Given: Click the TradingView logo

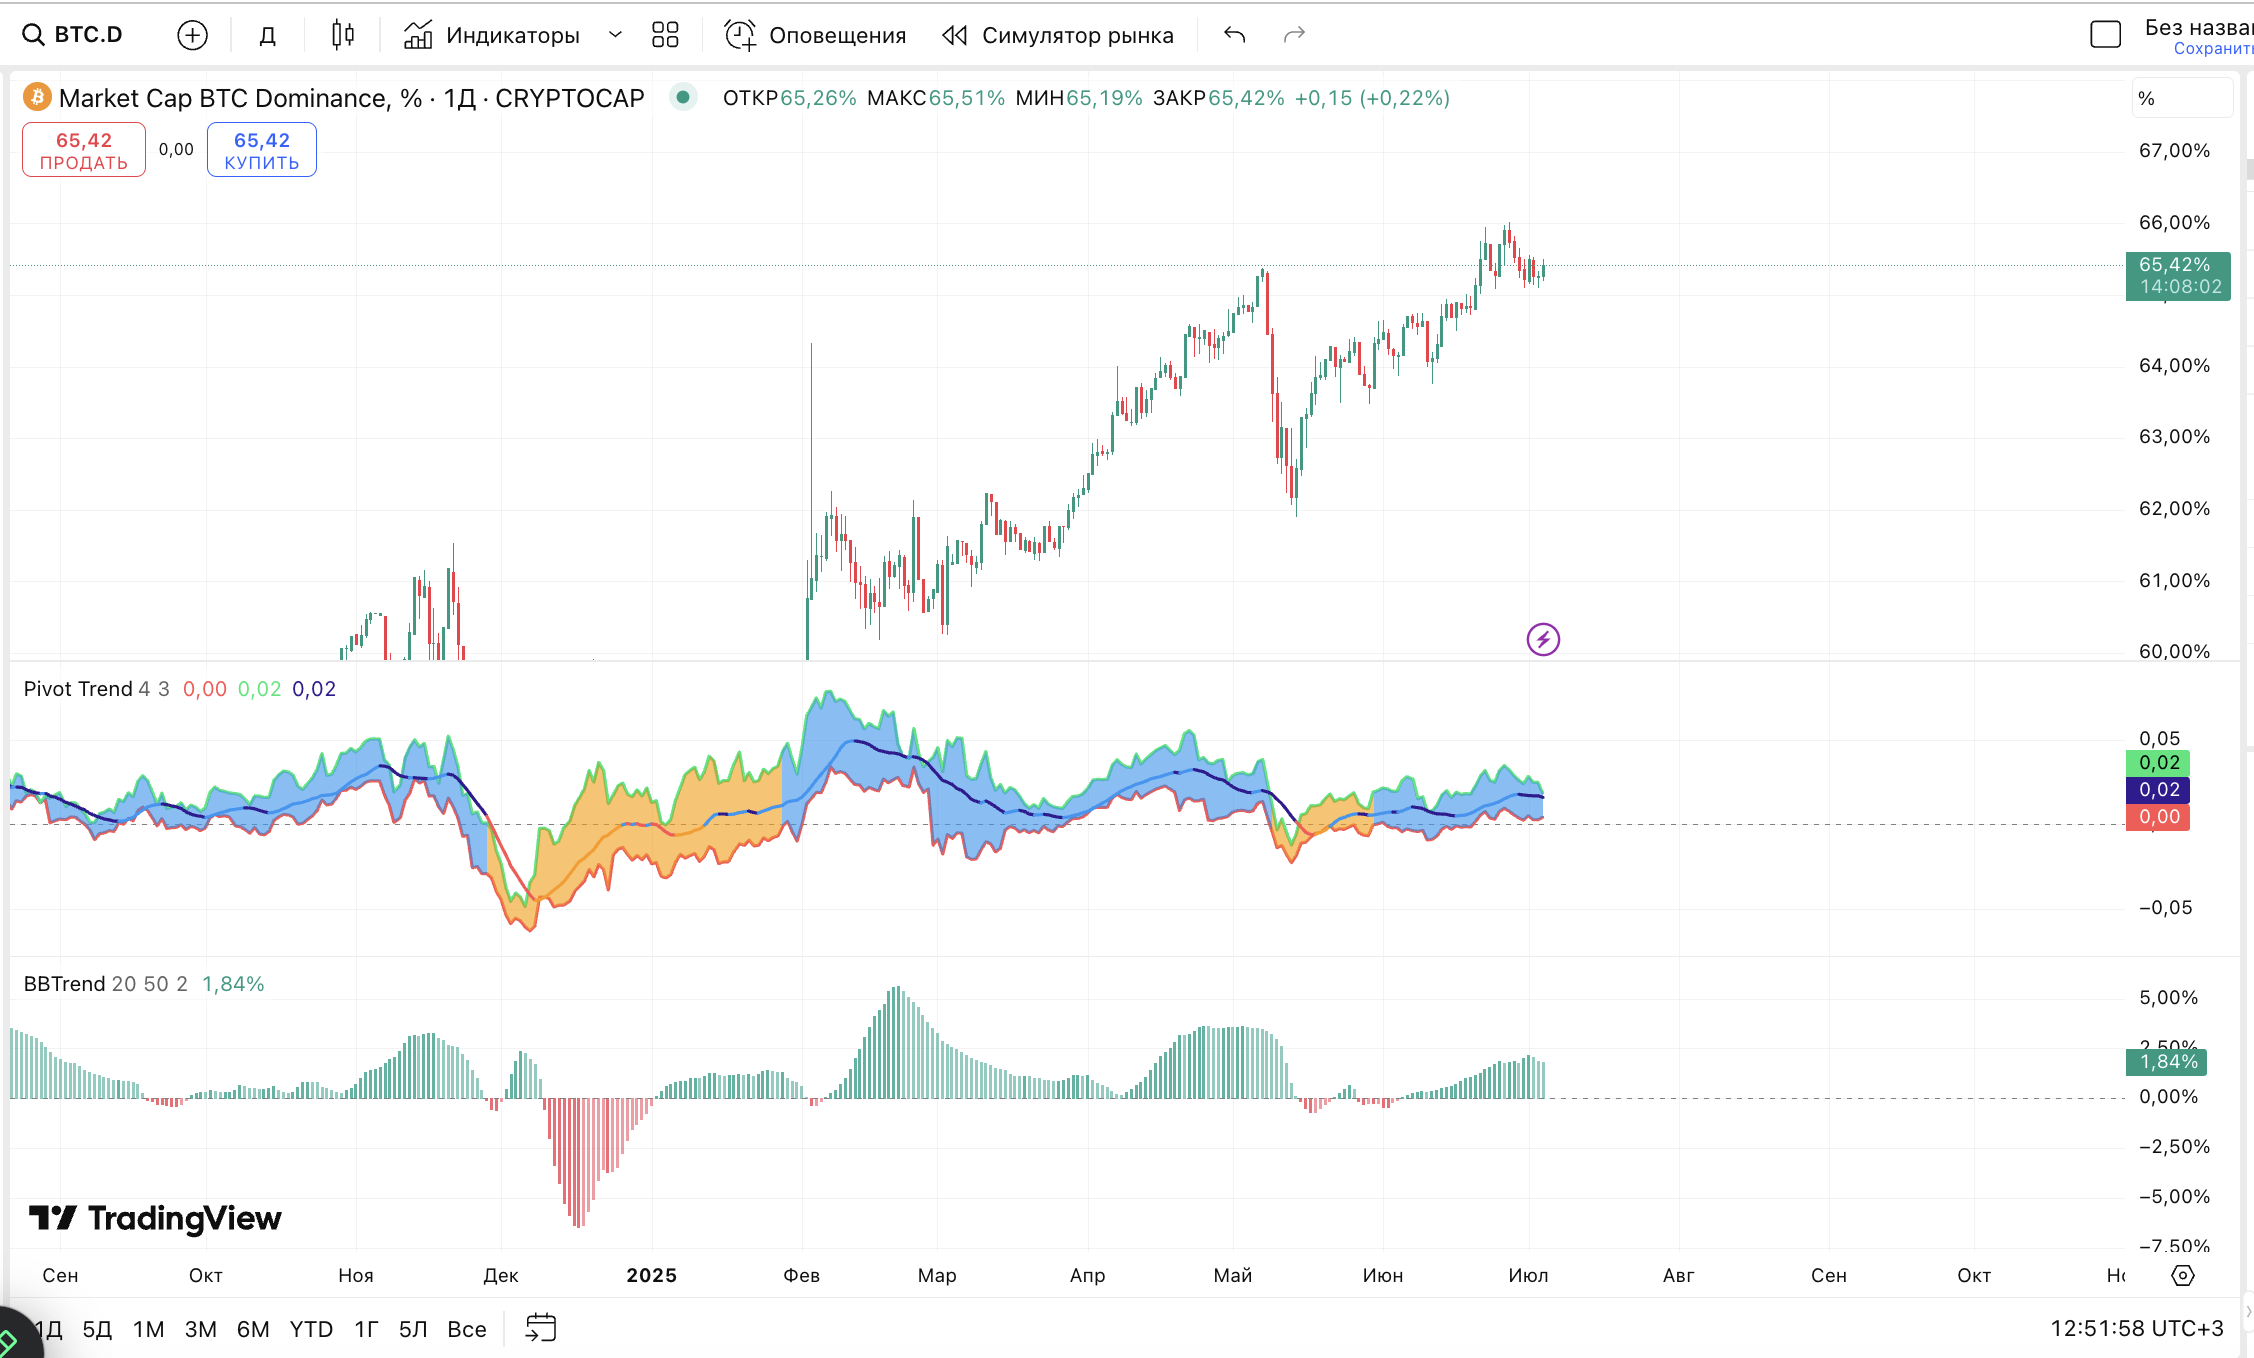Looking at the screenshot, I should (x=155, y=1218).
